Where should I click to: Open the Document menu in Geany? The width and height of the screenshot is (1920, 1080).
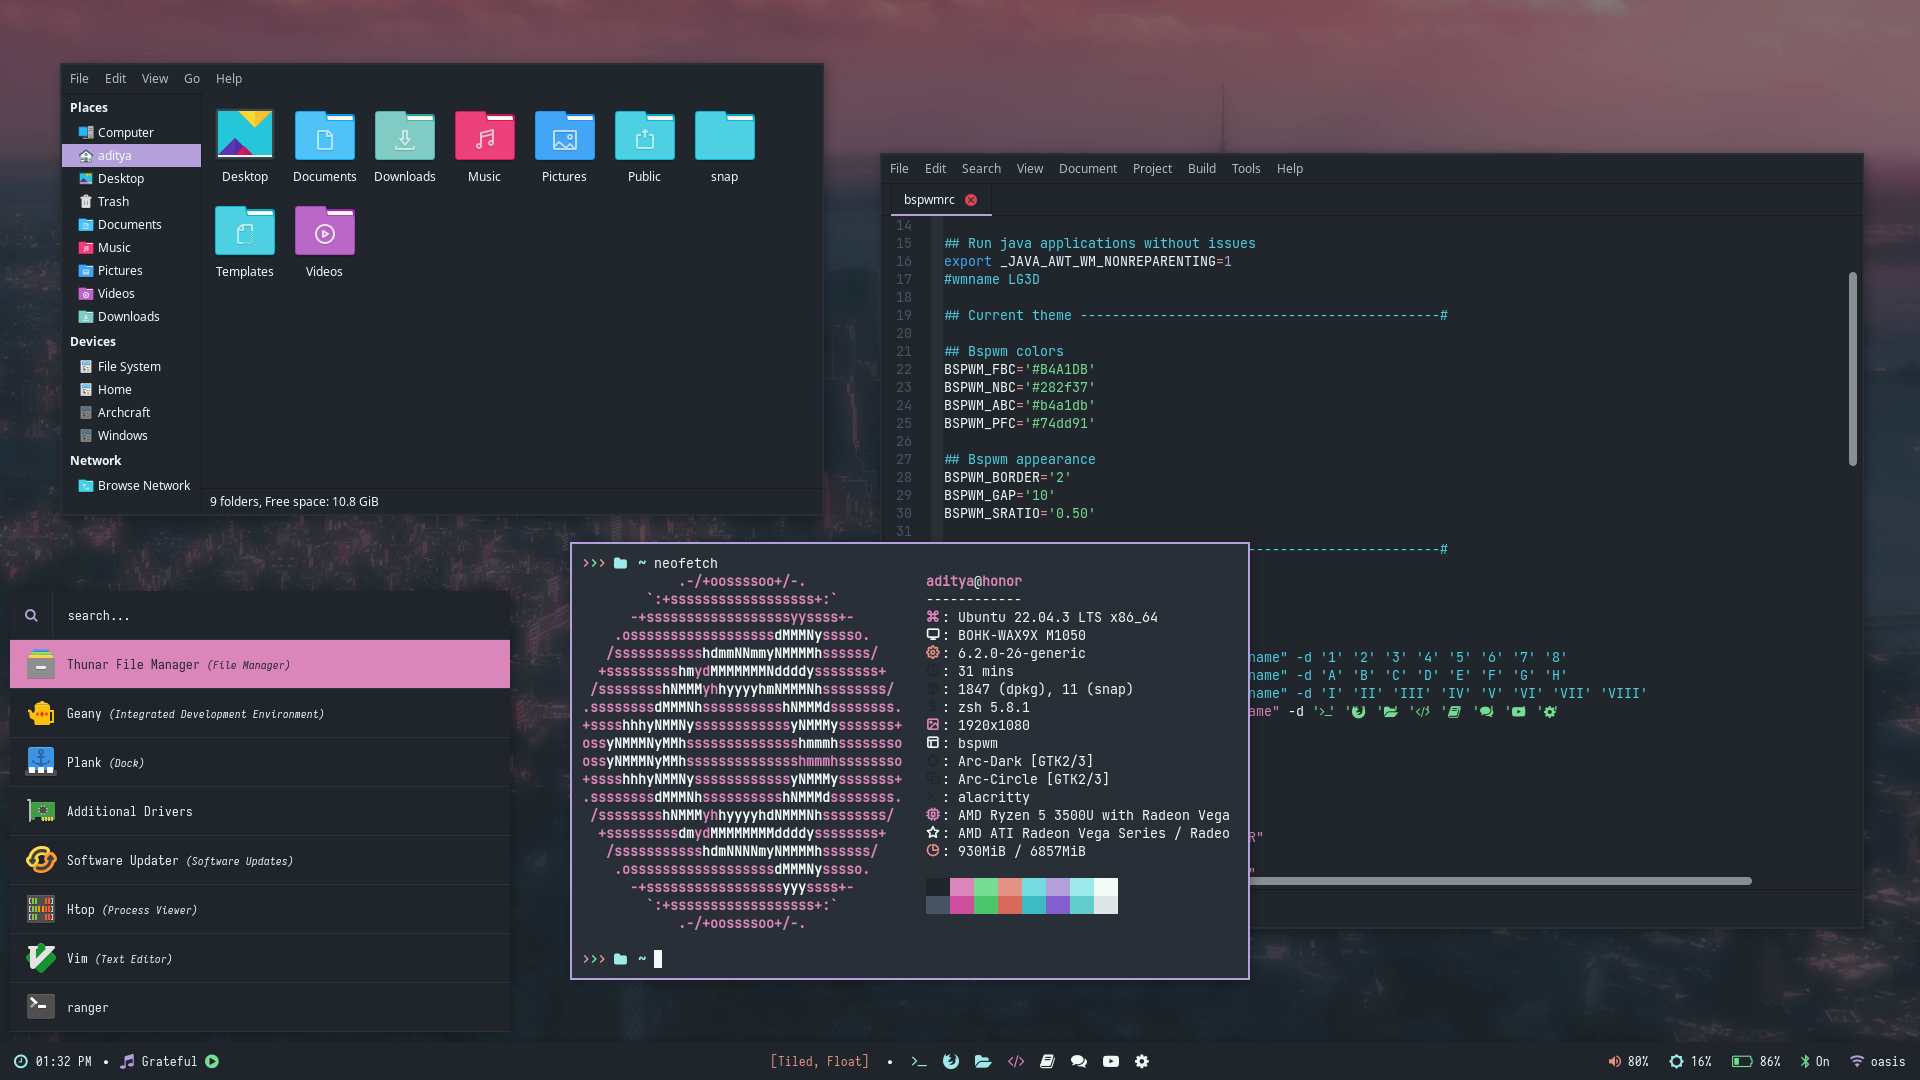click(x=1087, y=169)
